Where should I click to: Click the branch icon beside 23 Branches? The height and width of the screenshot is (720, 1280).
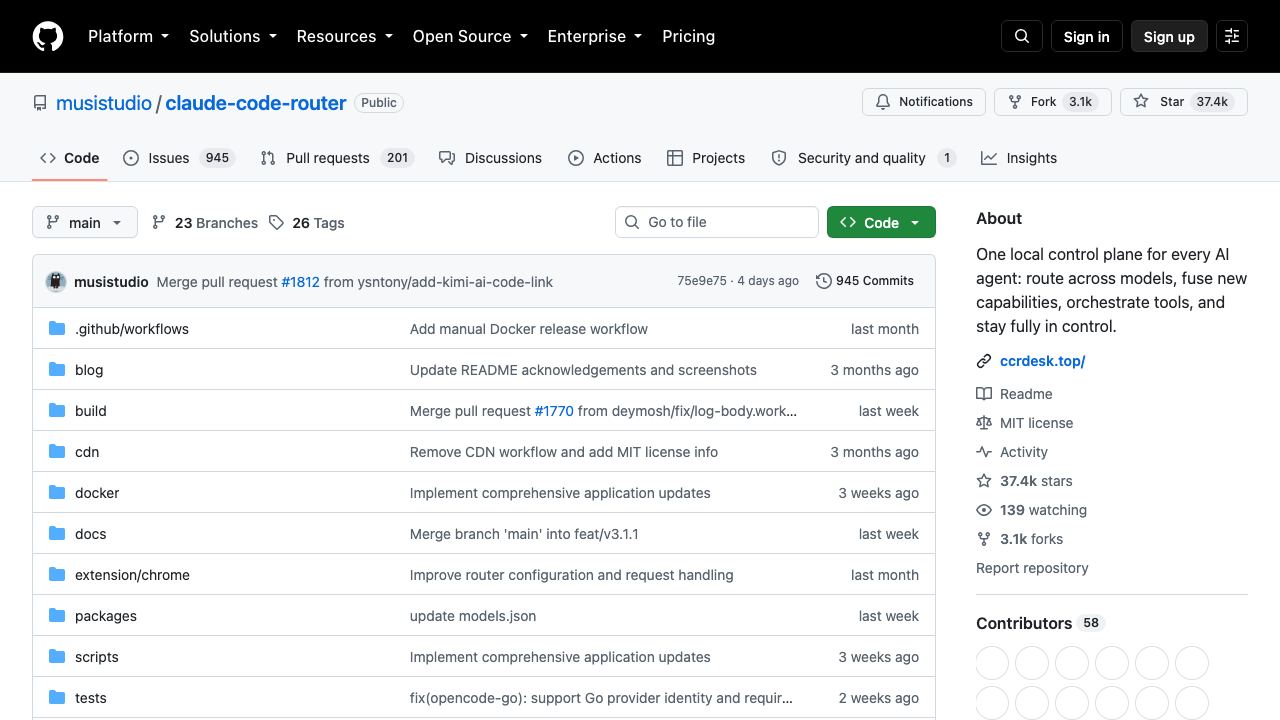(x=159, y=222)
